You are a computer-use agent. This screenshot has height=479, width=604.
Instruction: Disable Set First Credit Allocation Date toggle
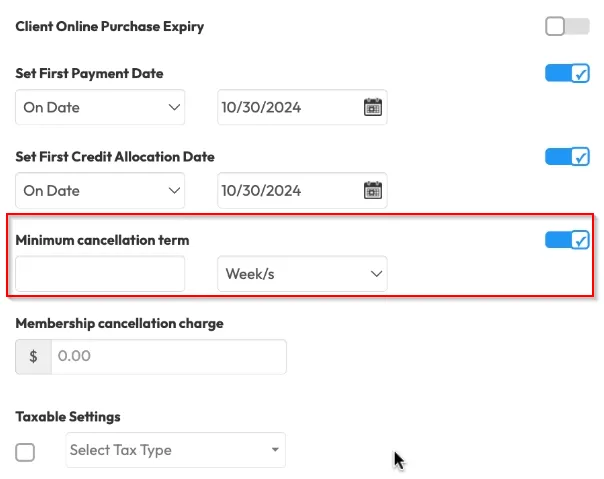click(567, 156)
